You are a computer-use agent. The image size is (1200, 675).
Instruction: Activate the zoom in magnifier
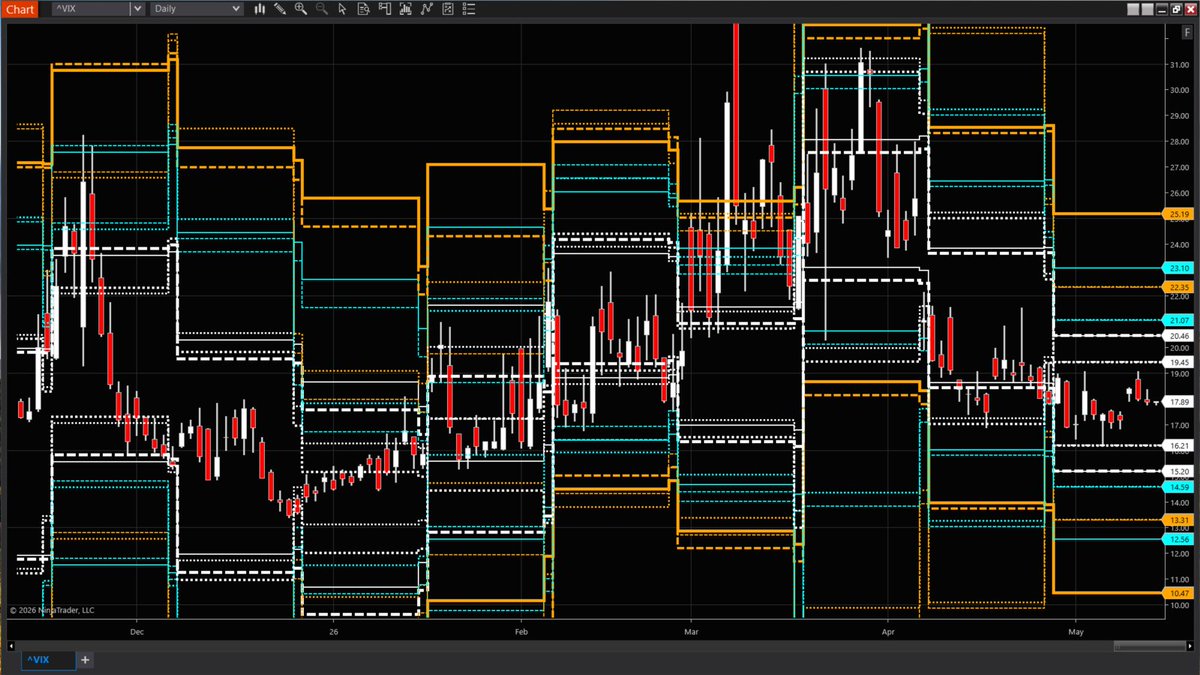coord(300,8)
